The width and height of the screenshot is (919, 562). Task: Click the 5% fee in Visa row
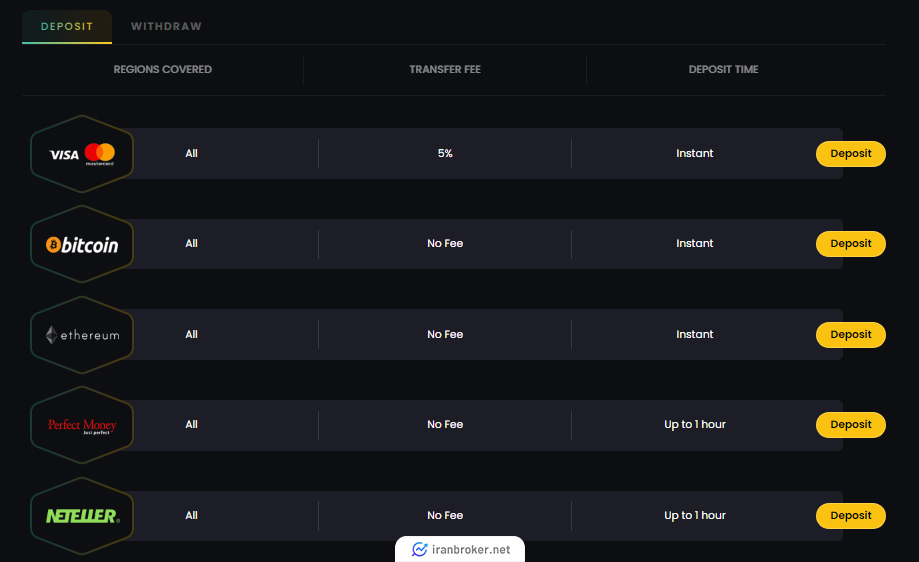(445, 154)
